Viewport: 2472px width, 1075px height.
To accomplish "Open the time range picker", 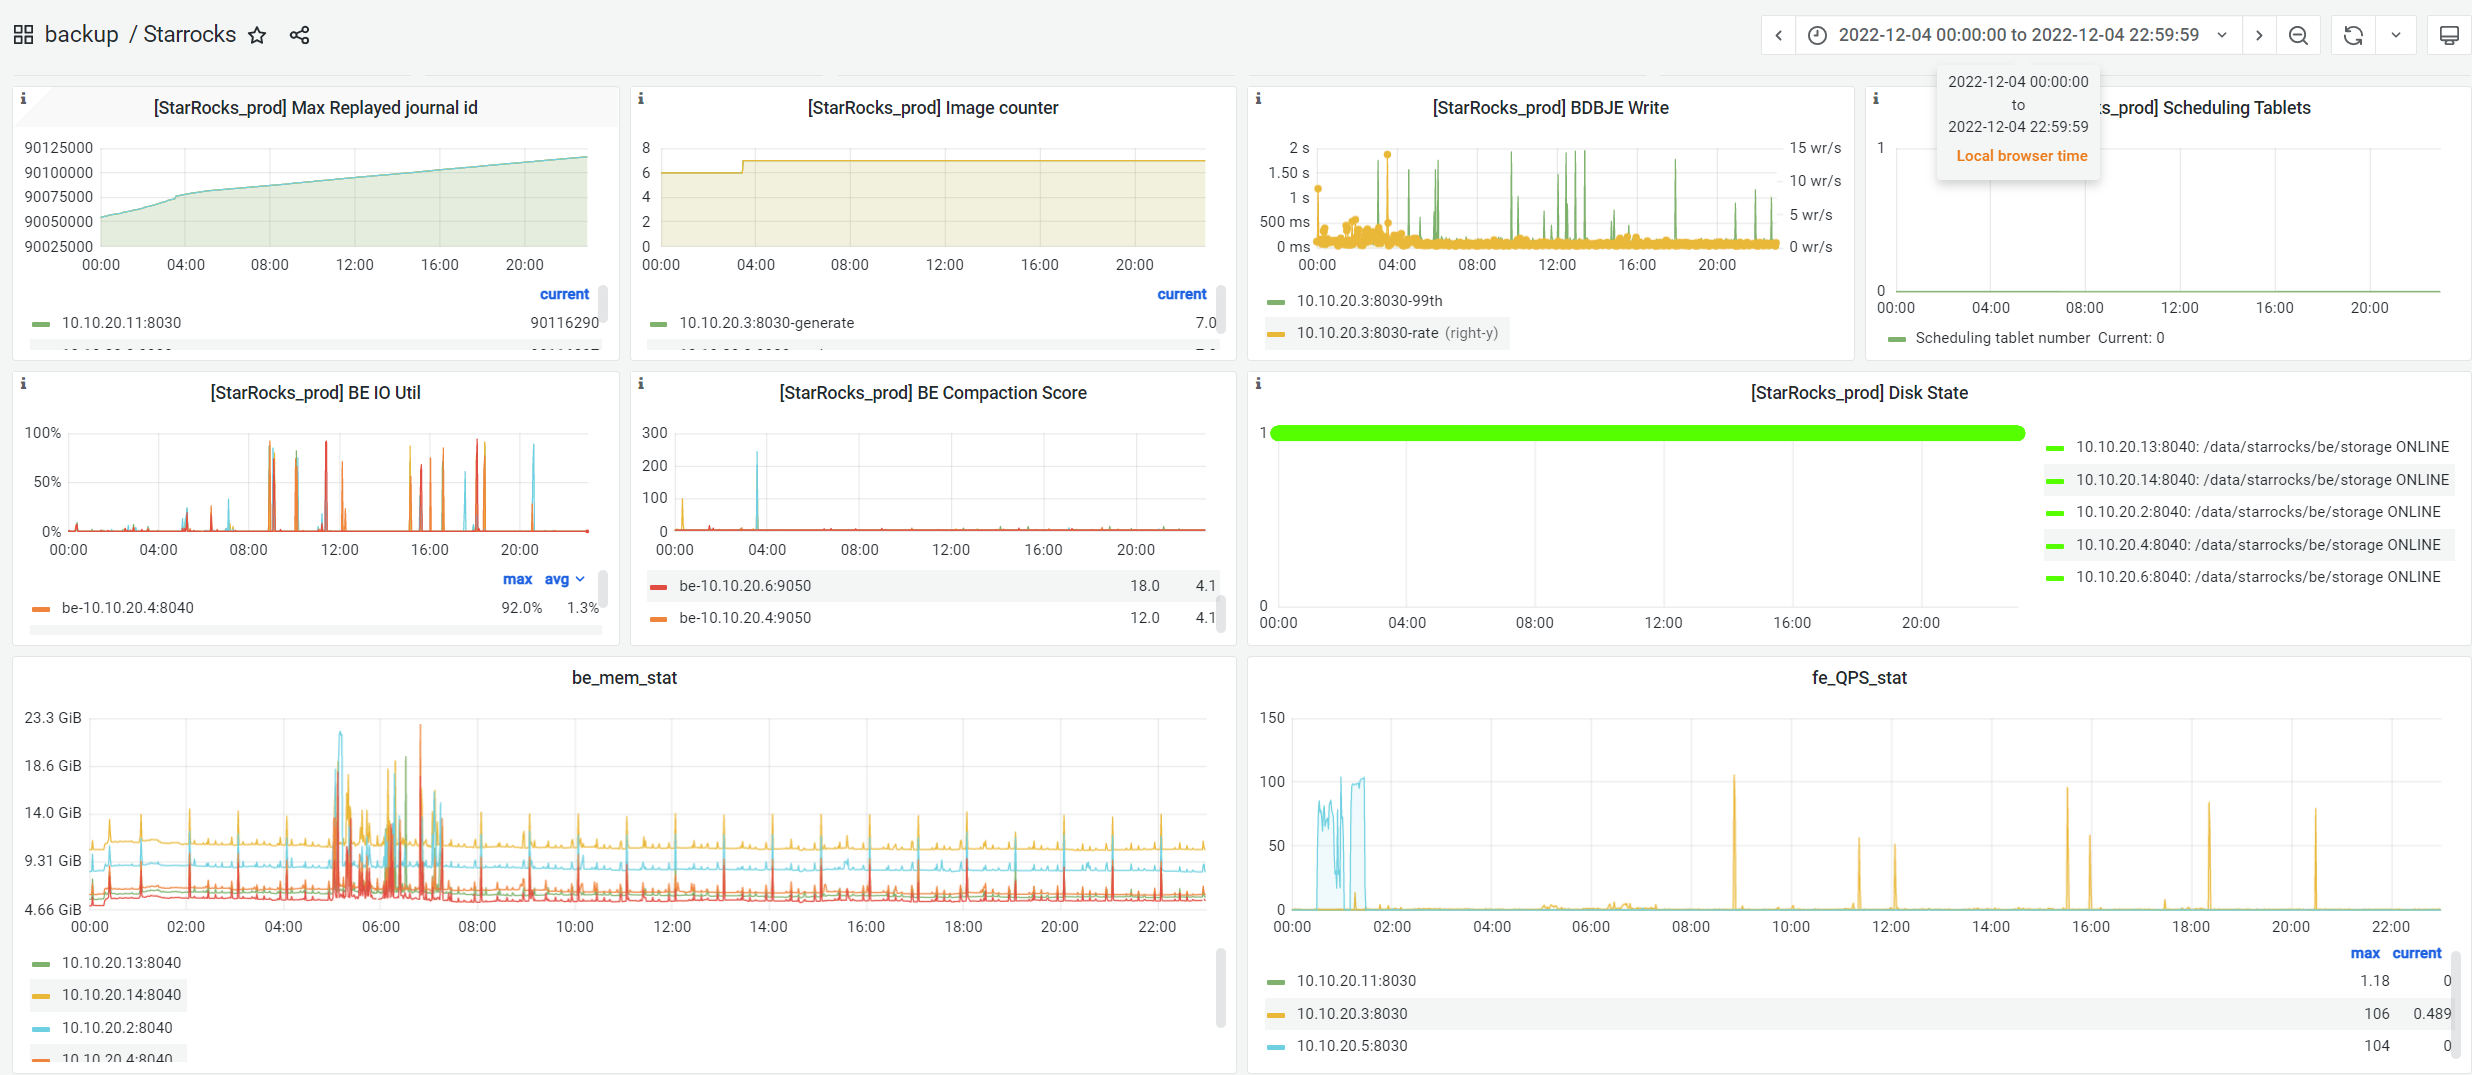I will [2018, 35].
